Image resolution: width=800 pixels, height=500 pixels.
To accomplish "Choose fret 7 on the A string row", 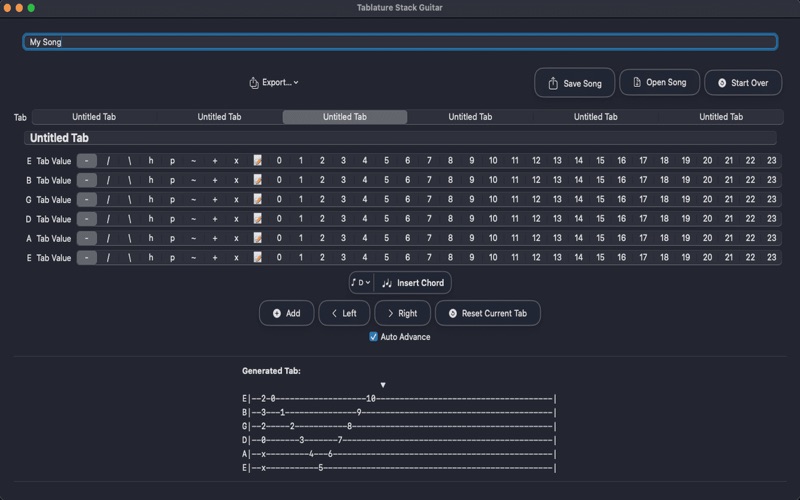I will (x=429, y=238).
